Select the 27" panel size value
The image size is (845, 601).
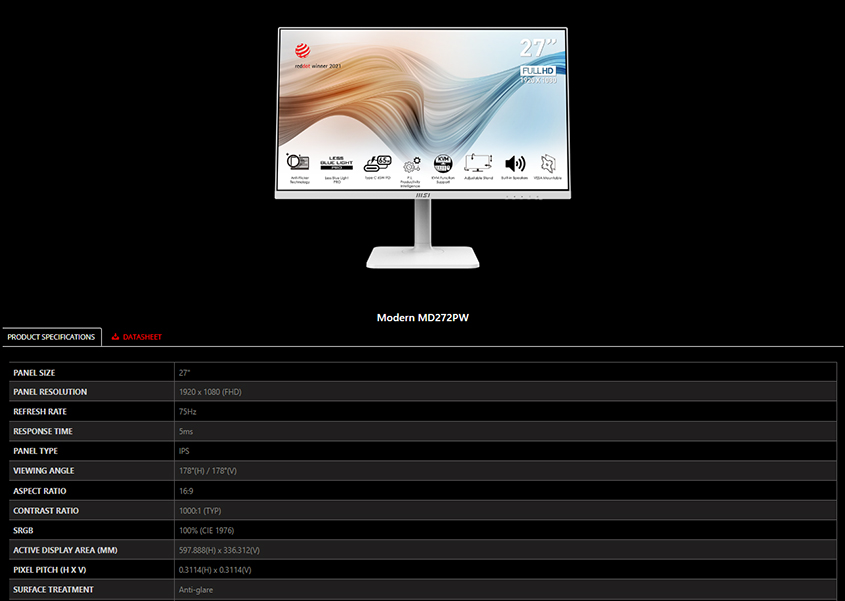(184, 372)
